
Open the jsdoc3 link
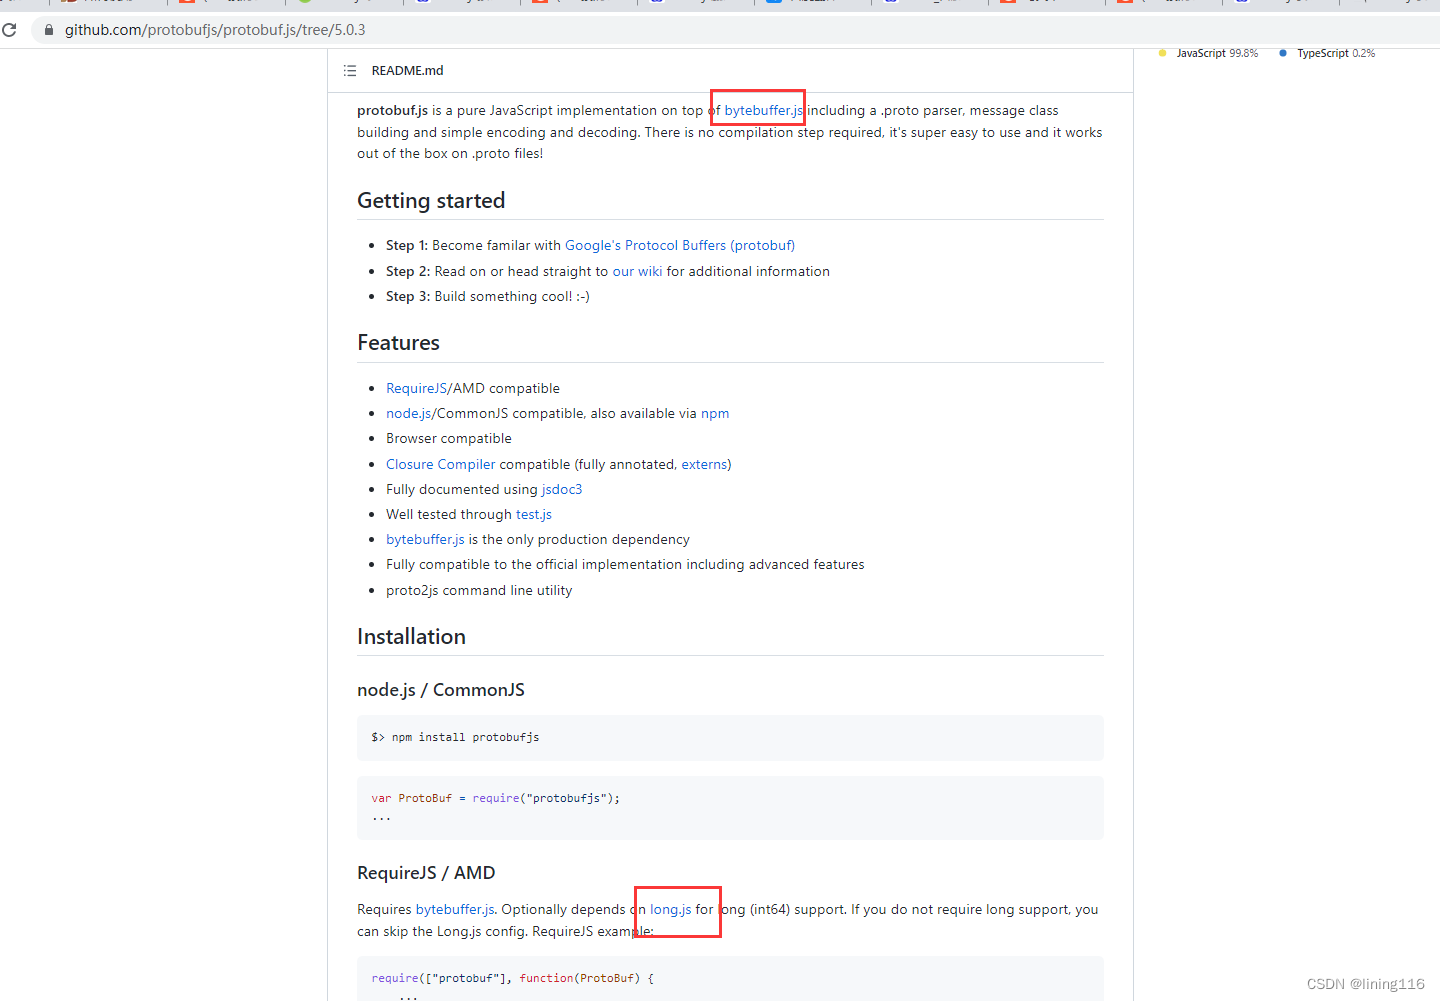click(x=562, y=490)
